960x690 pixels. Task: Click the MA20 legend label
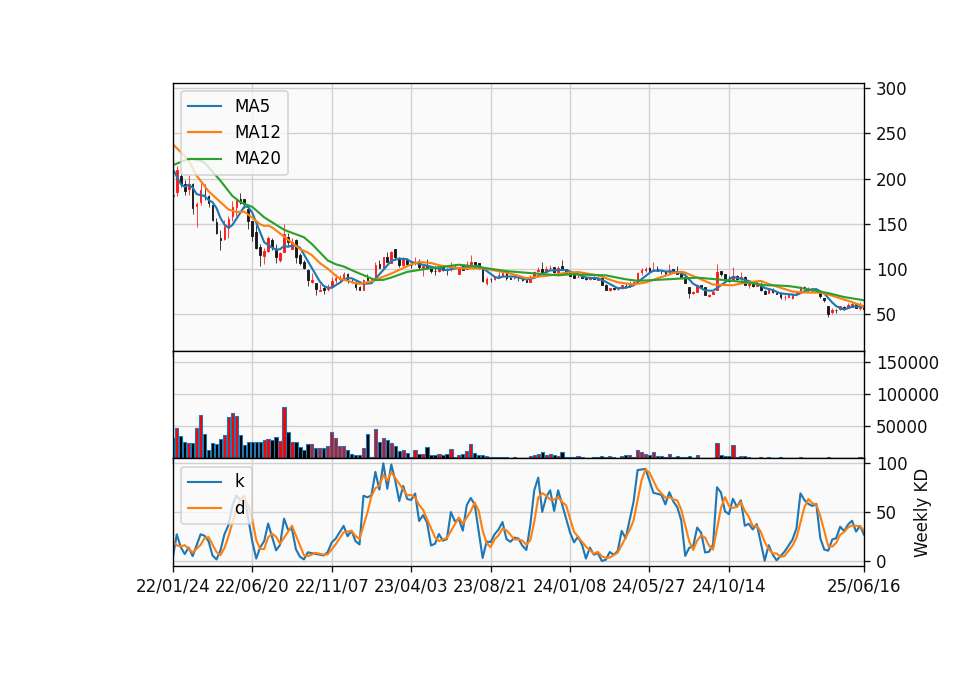pos(257,158)
